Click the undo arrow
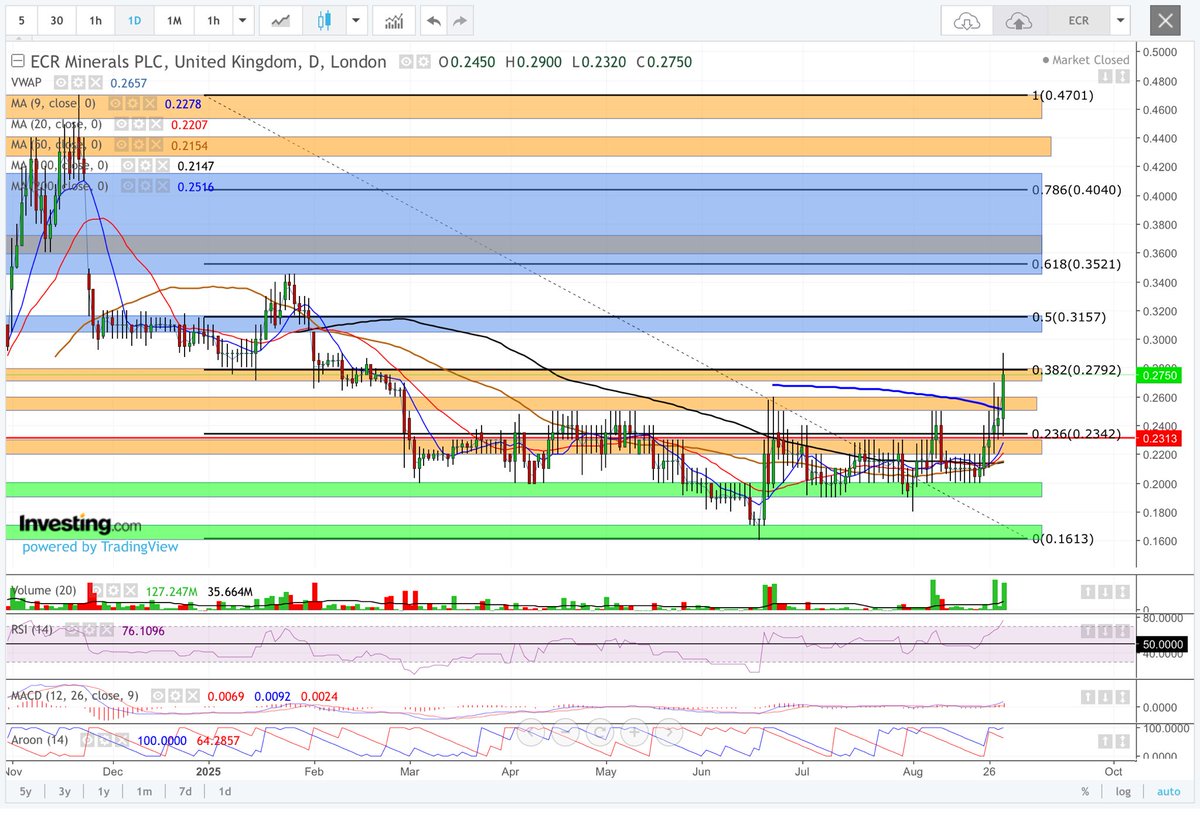 433,20
